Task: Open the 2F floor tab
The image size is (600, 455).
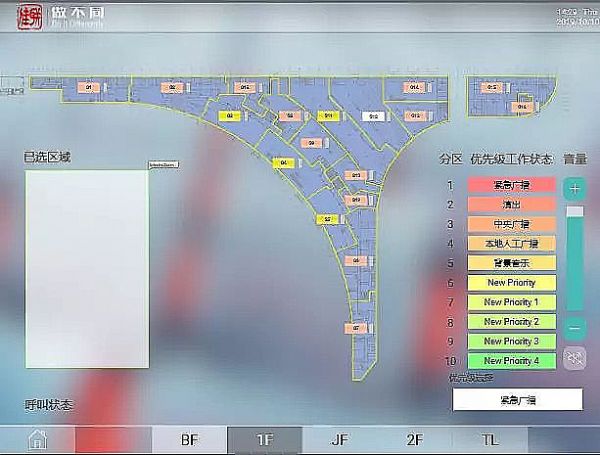Action: pos(415,440)
